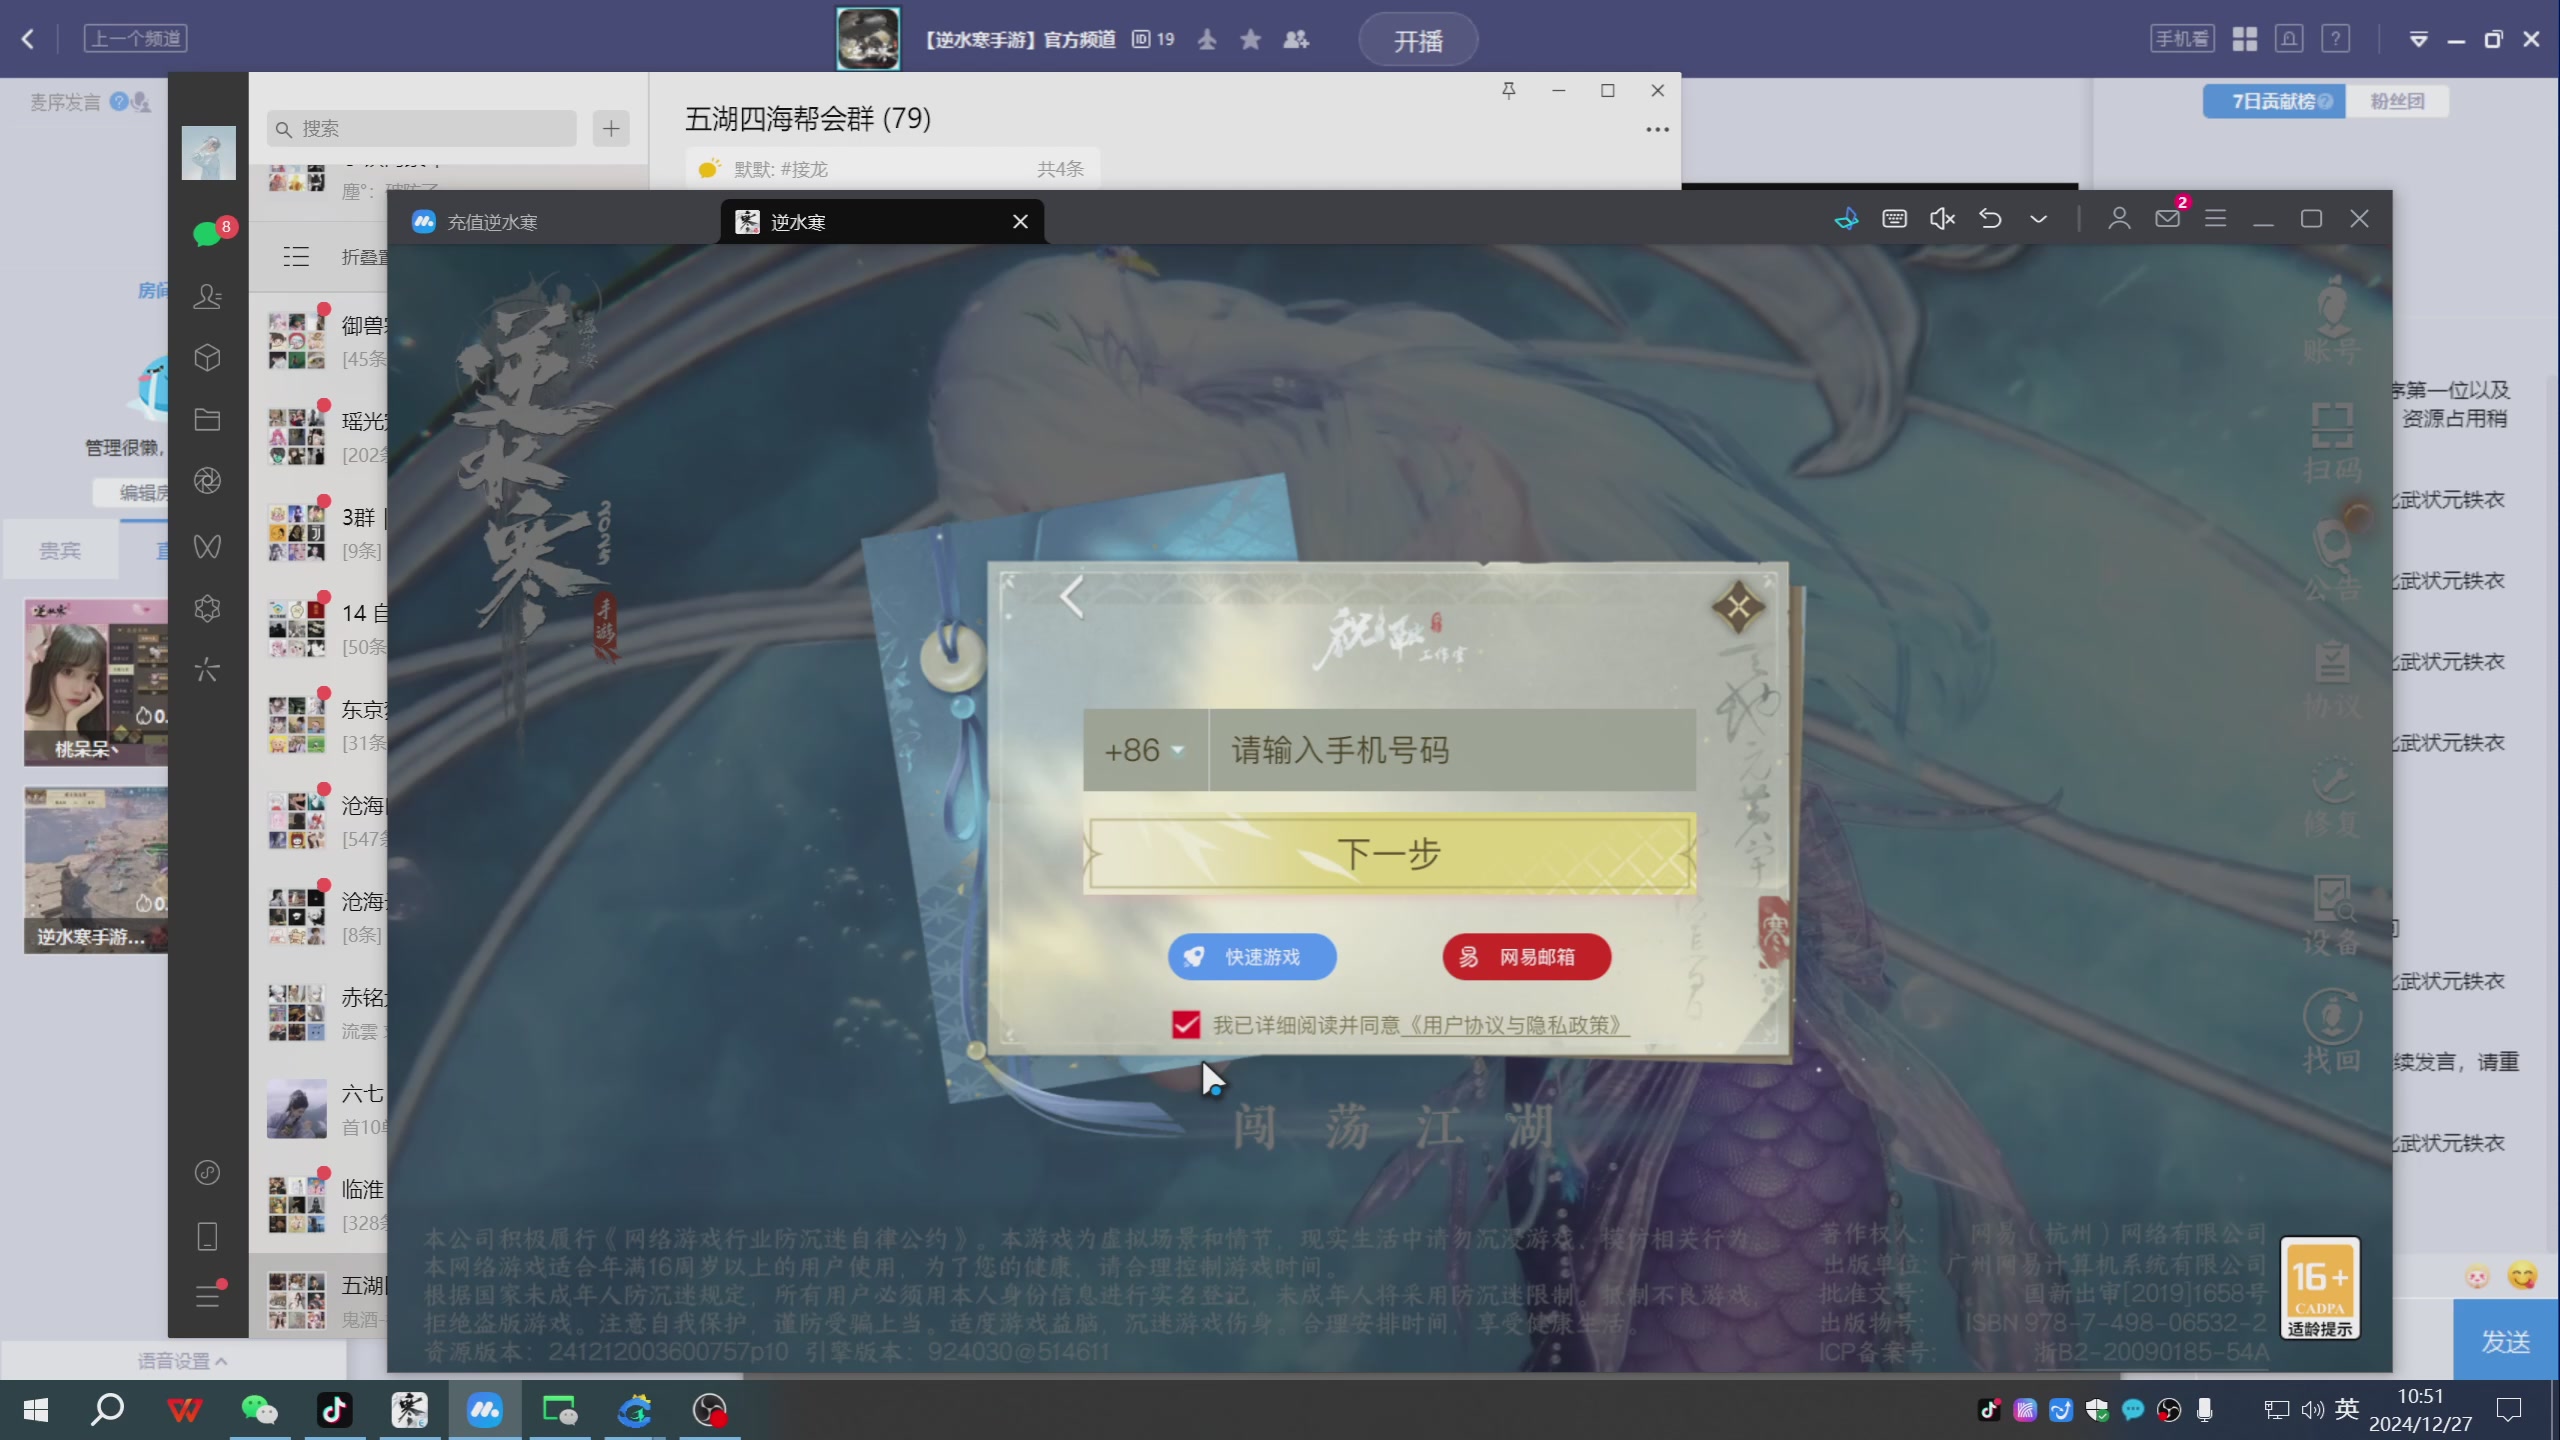Open the grid apps icon in channel header
The height and width of the screenshot is (1440, 2560).
click(2245, 39)
